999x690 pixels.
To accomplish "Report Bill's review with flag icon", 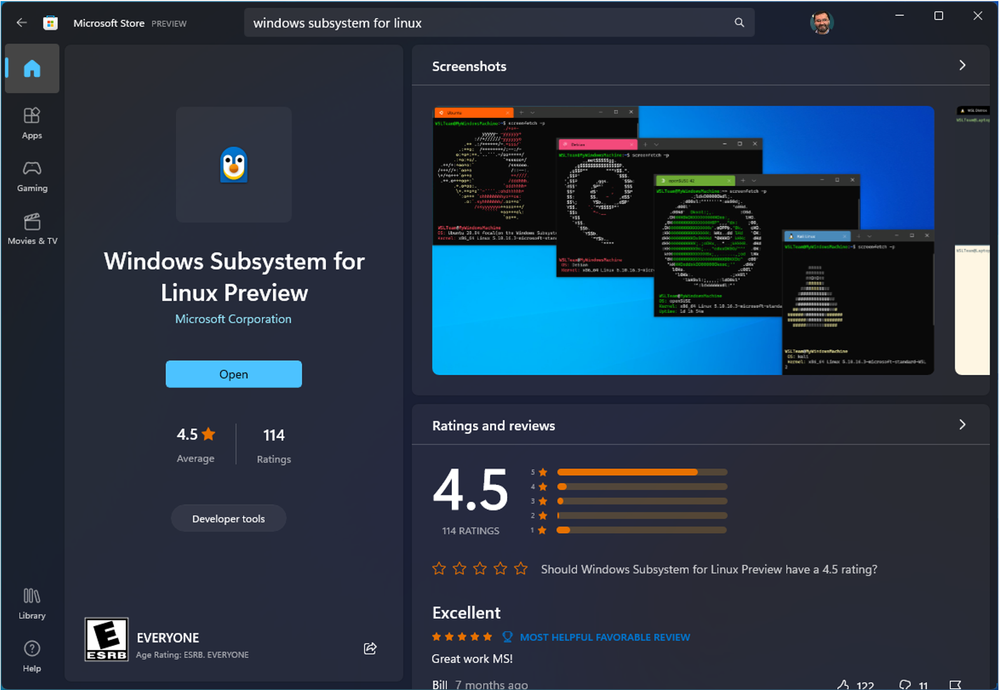I will pos(955,685).
